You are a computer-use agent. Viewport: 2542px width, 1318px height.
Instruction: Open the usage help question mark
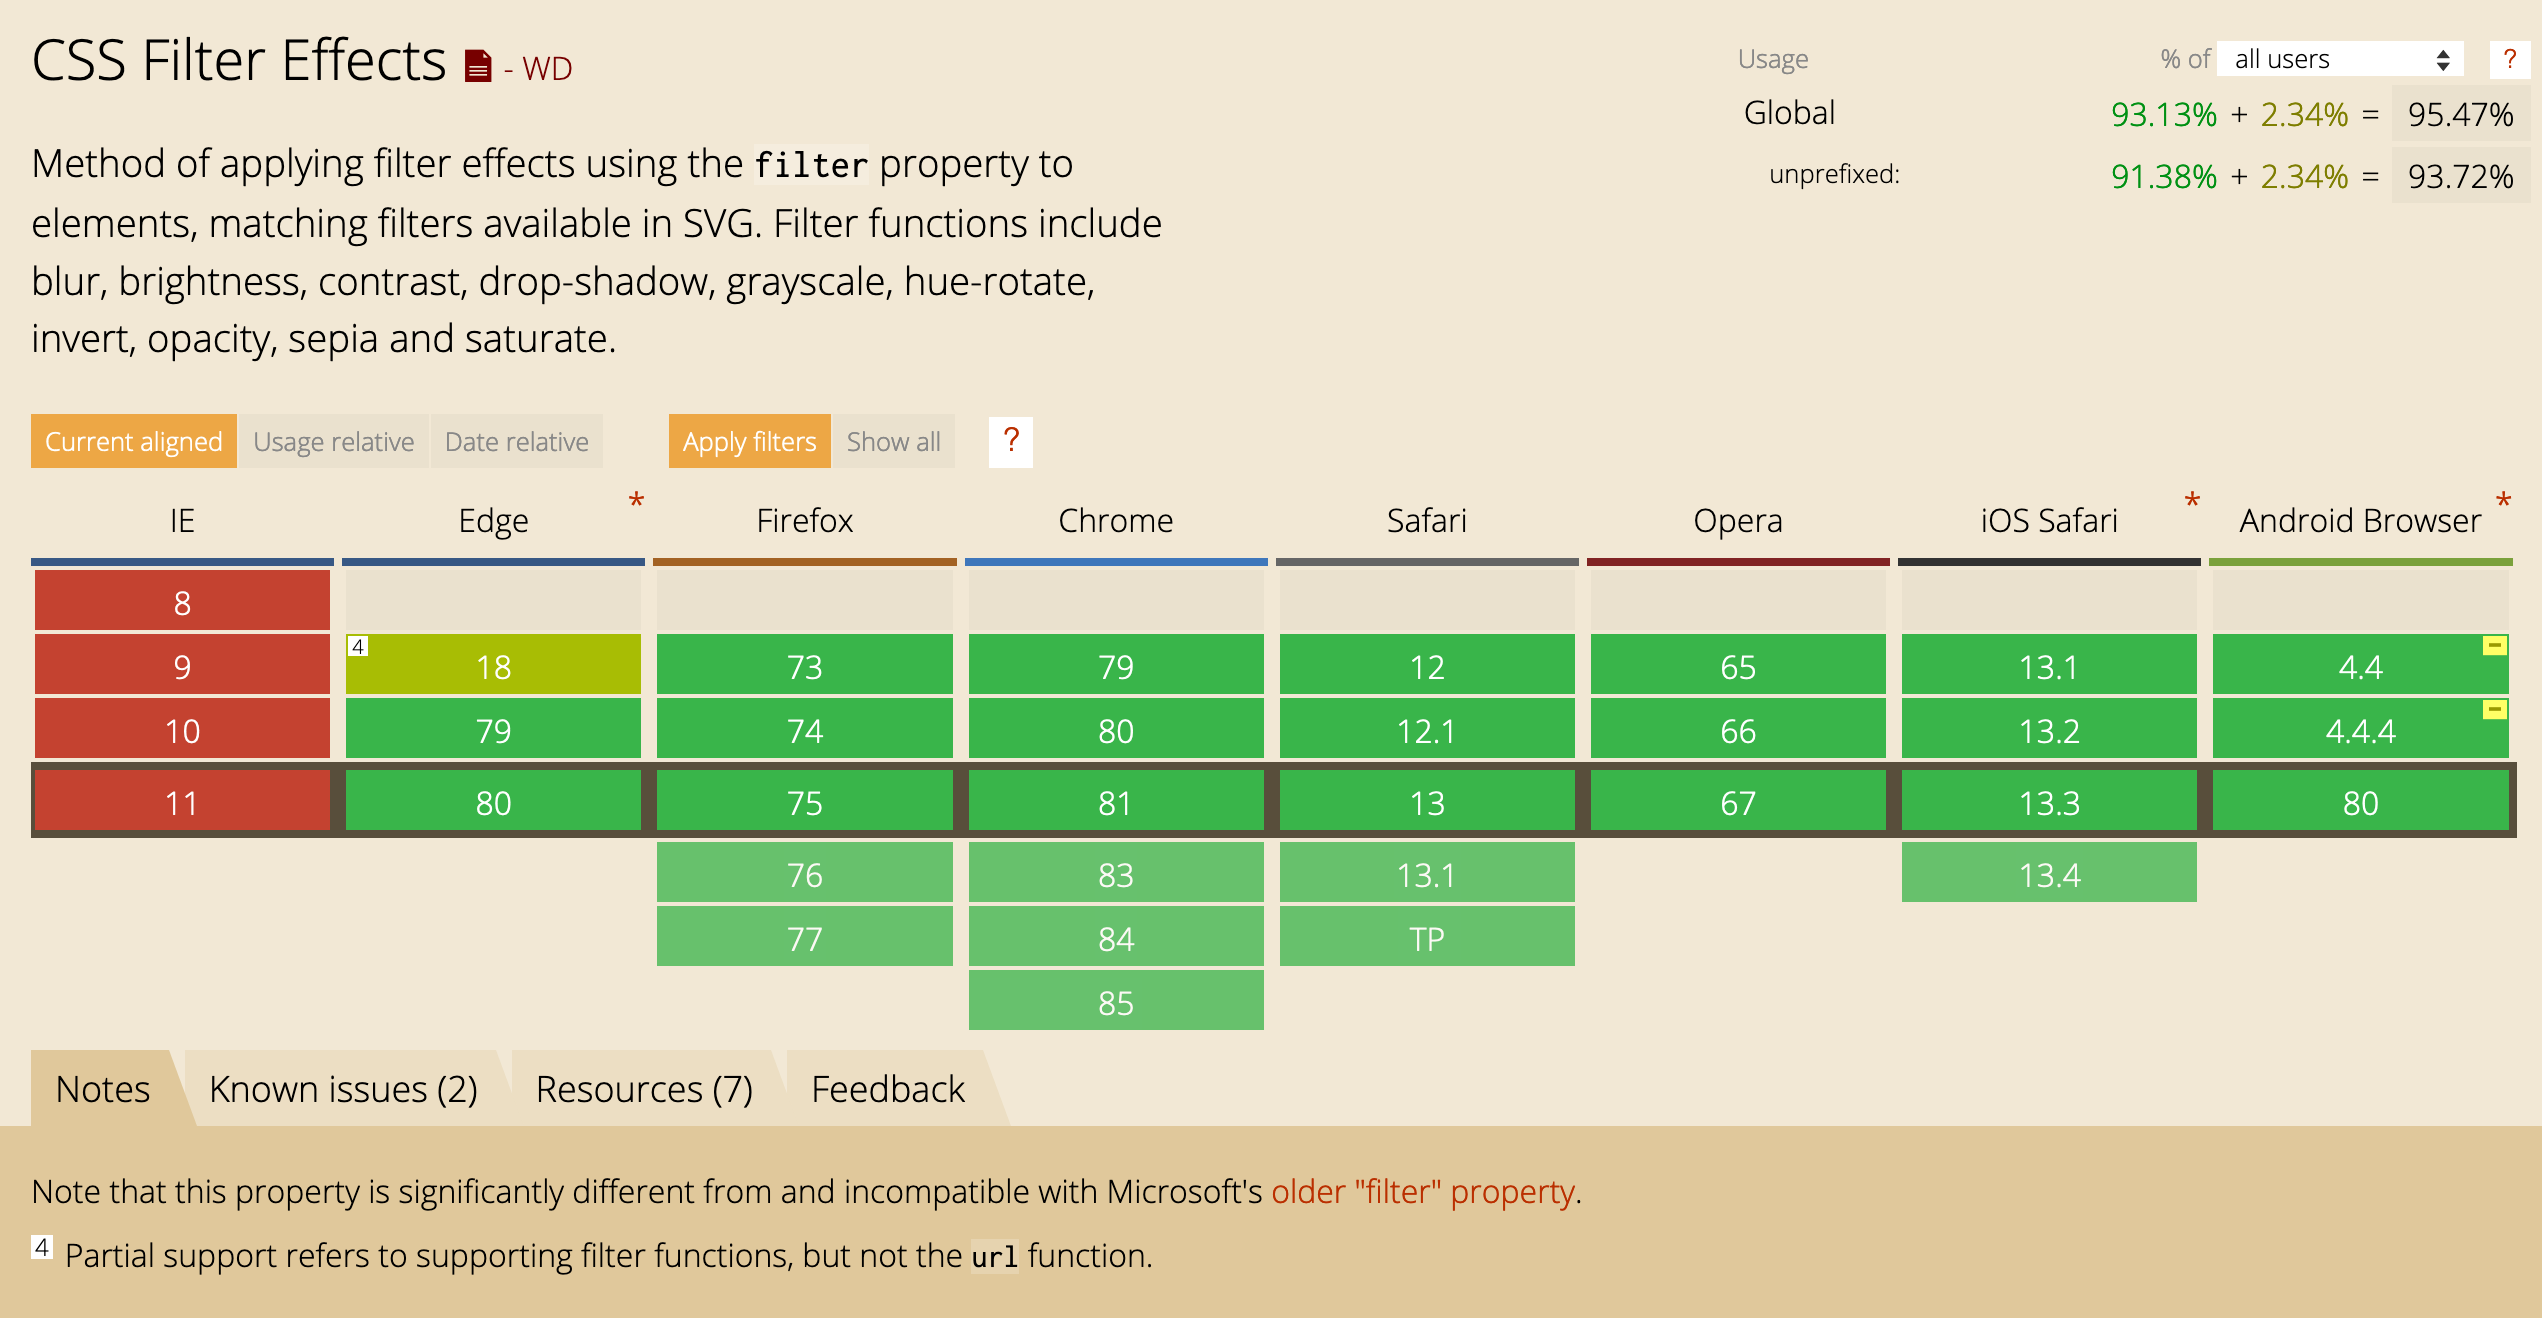[2508, 59]
